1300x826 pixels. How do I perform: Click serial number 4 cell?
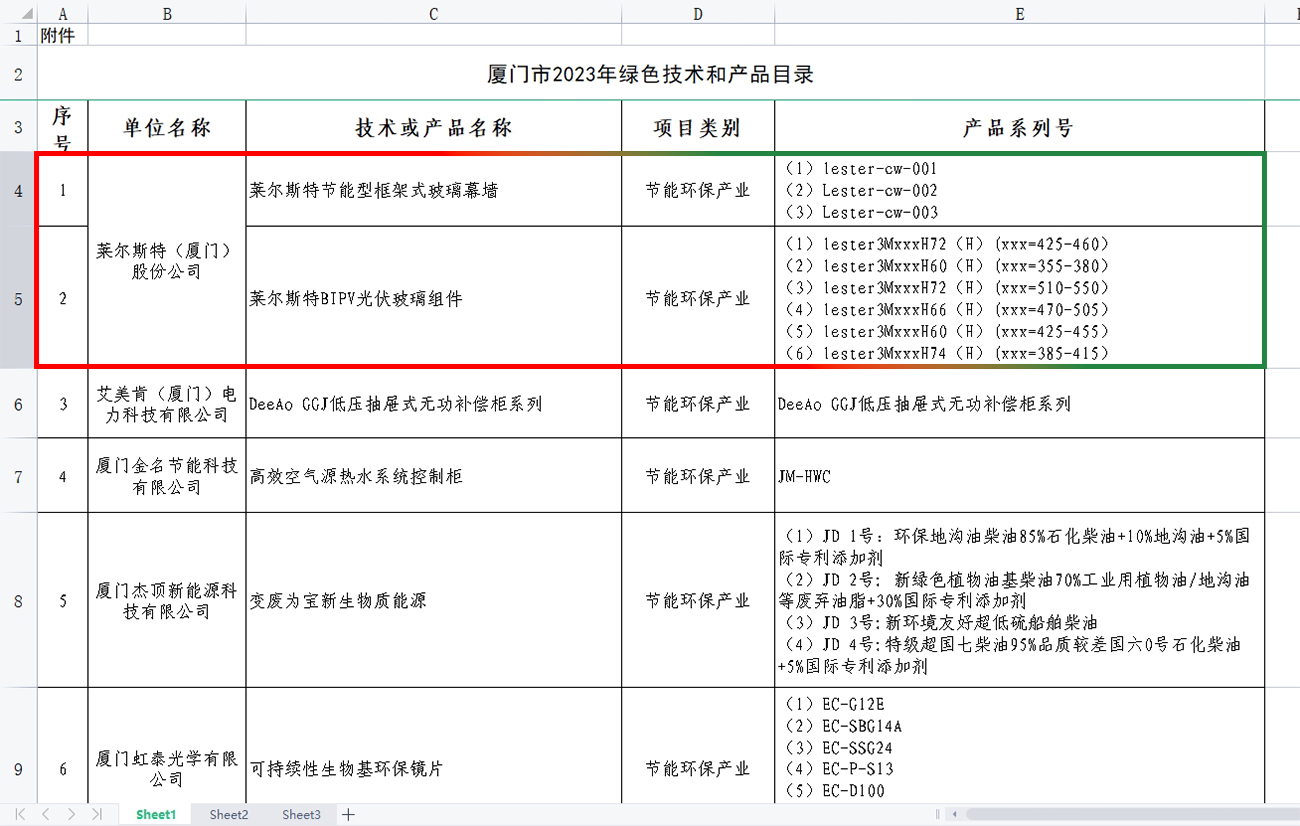pos(63,476)
